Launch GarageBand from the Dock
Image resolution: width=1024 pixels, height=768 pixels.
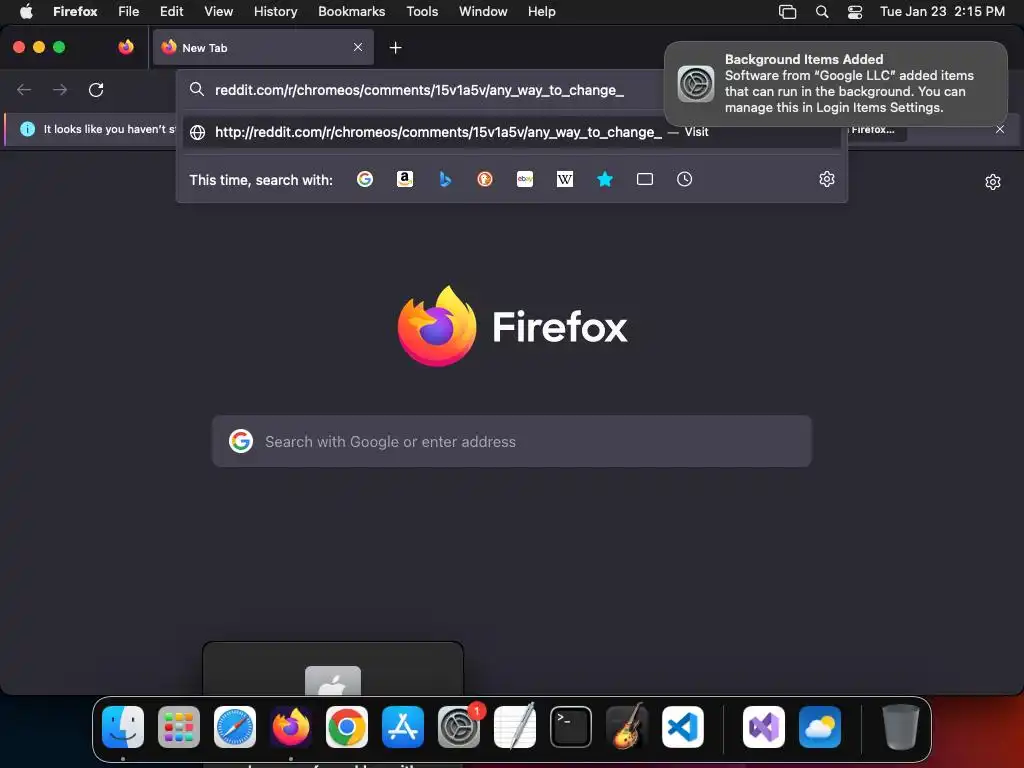(627, 726)
